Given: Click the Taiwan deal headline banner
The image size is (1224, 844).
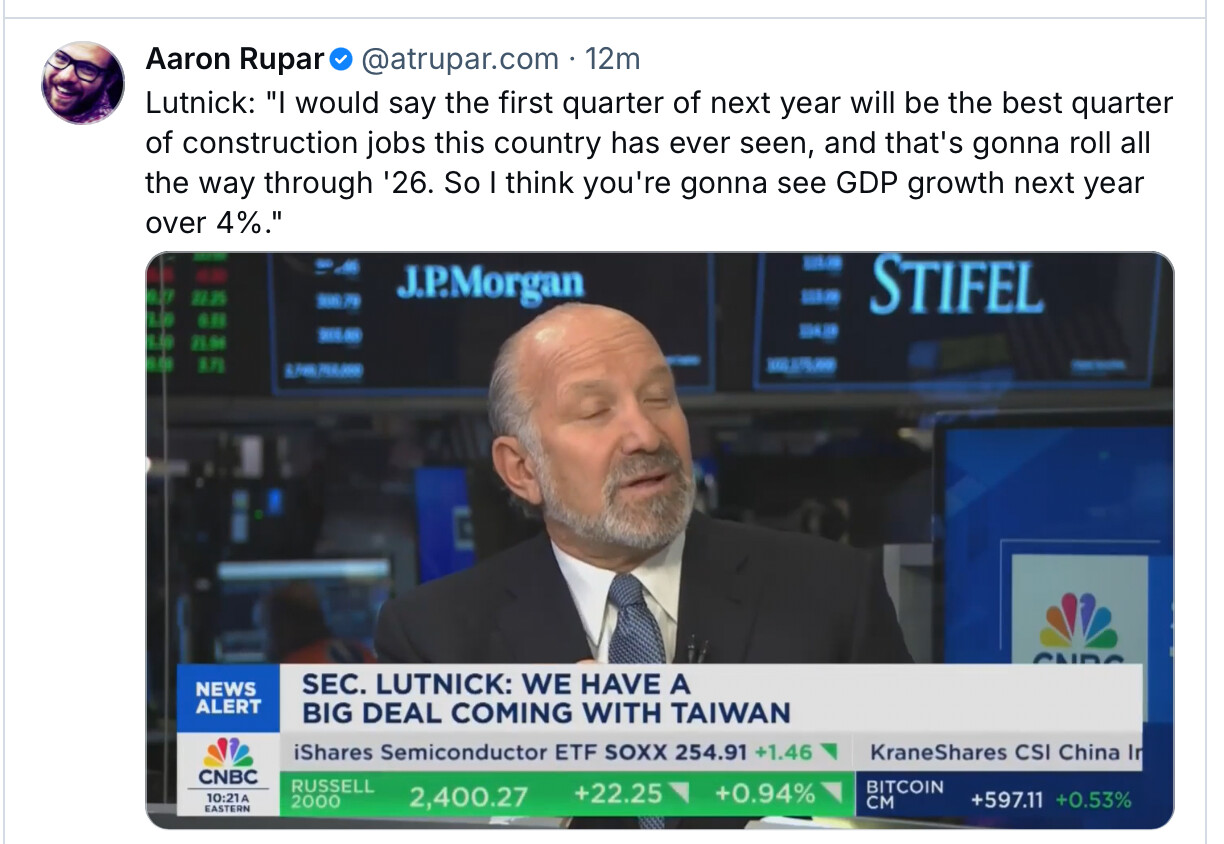Looking at the screenshot, I should pyautogui.click(x=546, y=698).
